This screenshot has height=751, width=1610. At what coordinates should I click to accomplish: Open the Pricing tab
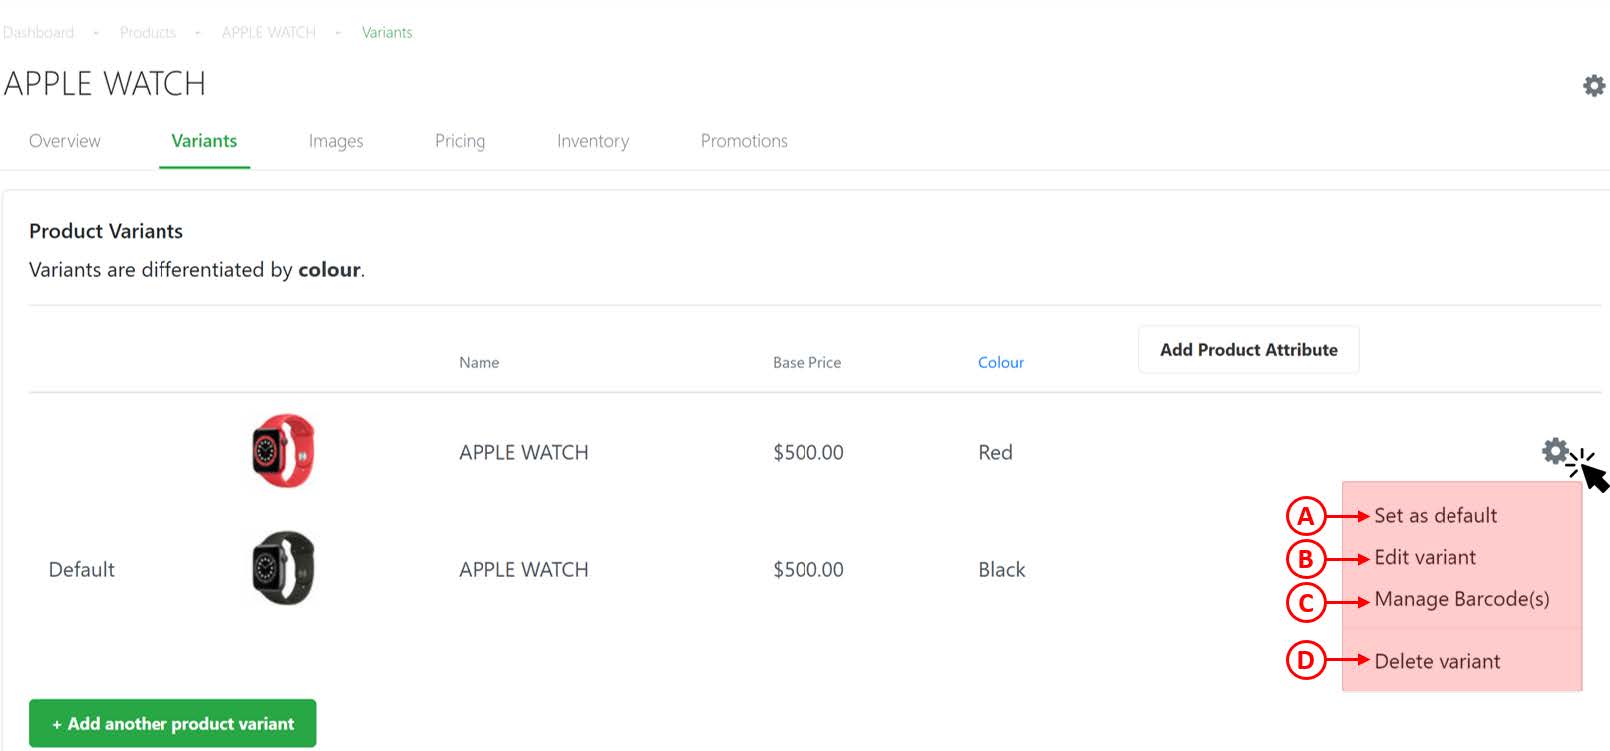[x=460, y=141]
